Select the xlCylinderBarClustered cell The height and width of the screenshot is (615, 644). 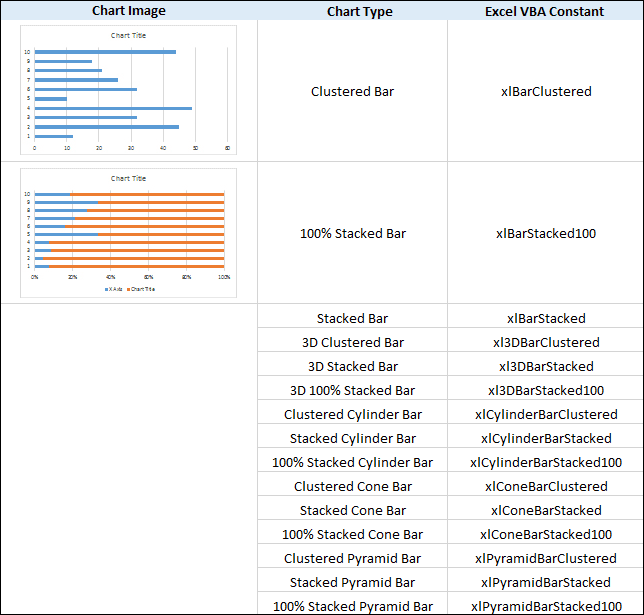[x=546, y=414]
